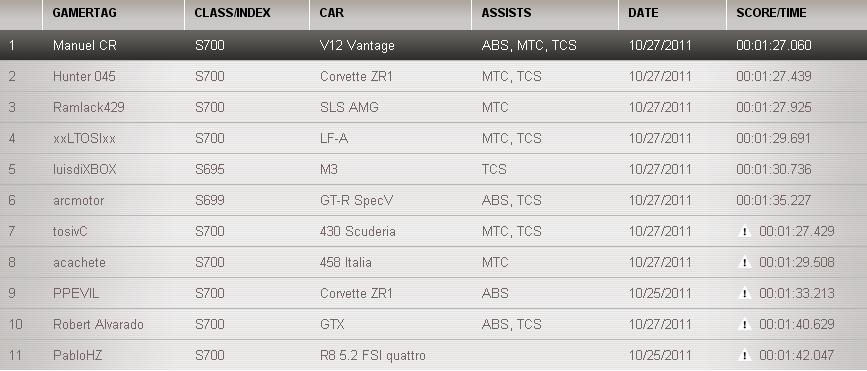Image resolution: width=867 pixels, height=371 pixels.
Task: Click warning icon beside tosivC's time
Action: point(745,232)
